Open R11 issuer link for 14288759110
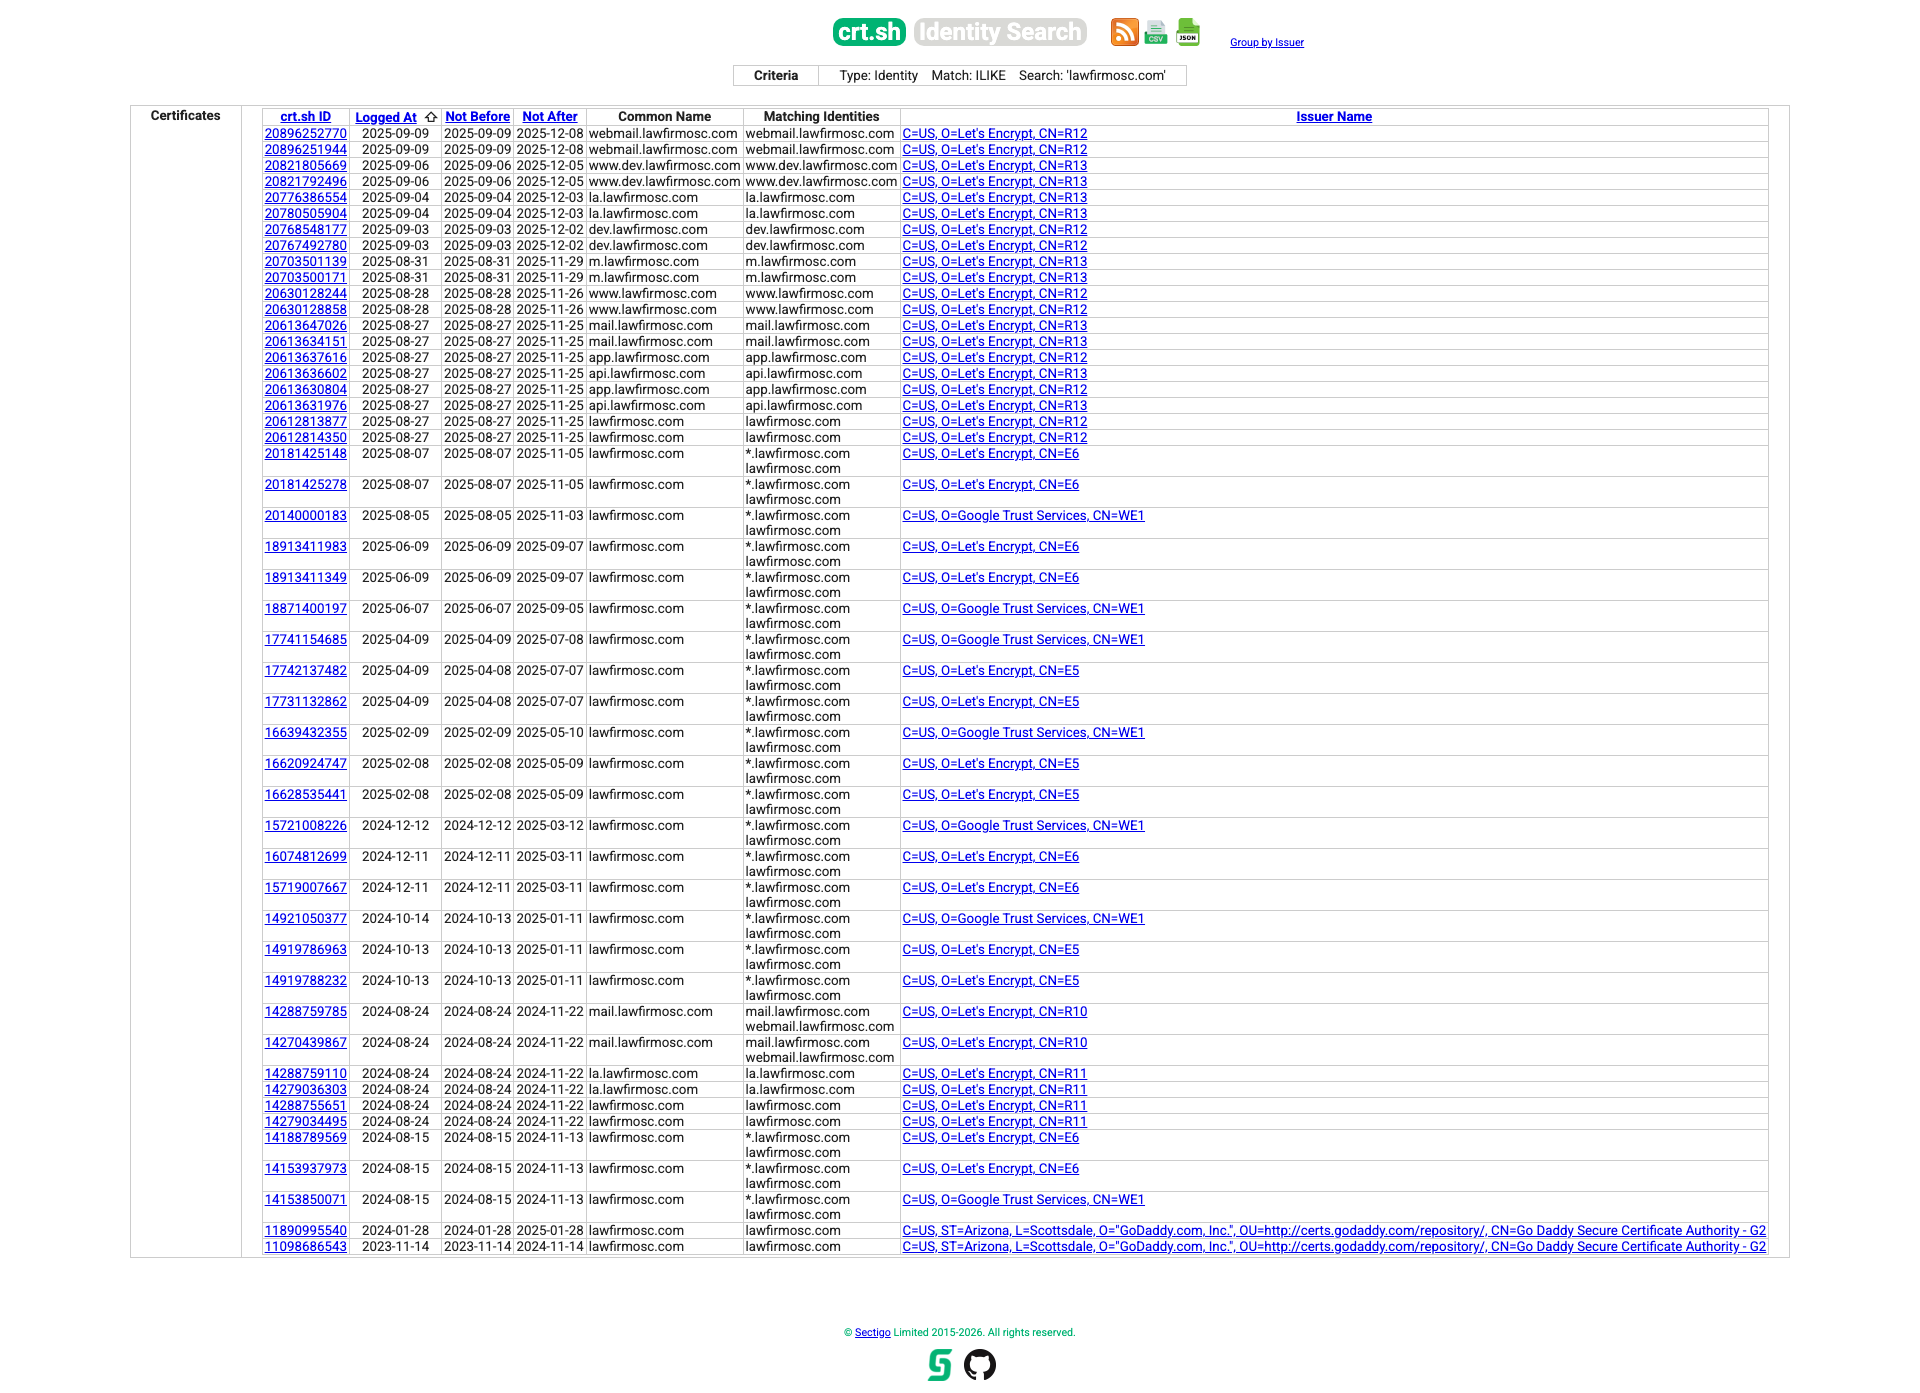 pyautogui.click(x=994, y=1073)
